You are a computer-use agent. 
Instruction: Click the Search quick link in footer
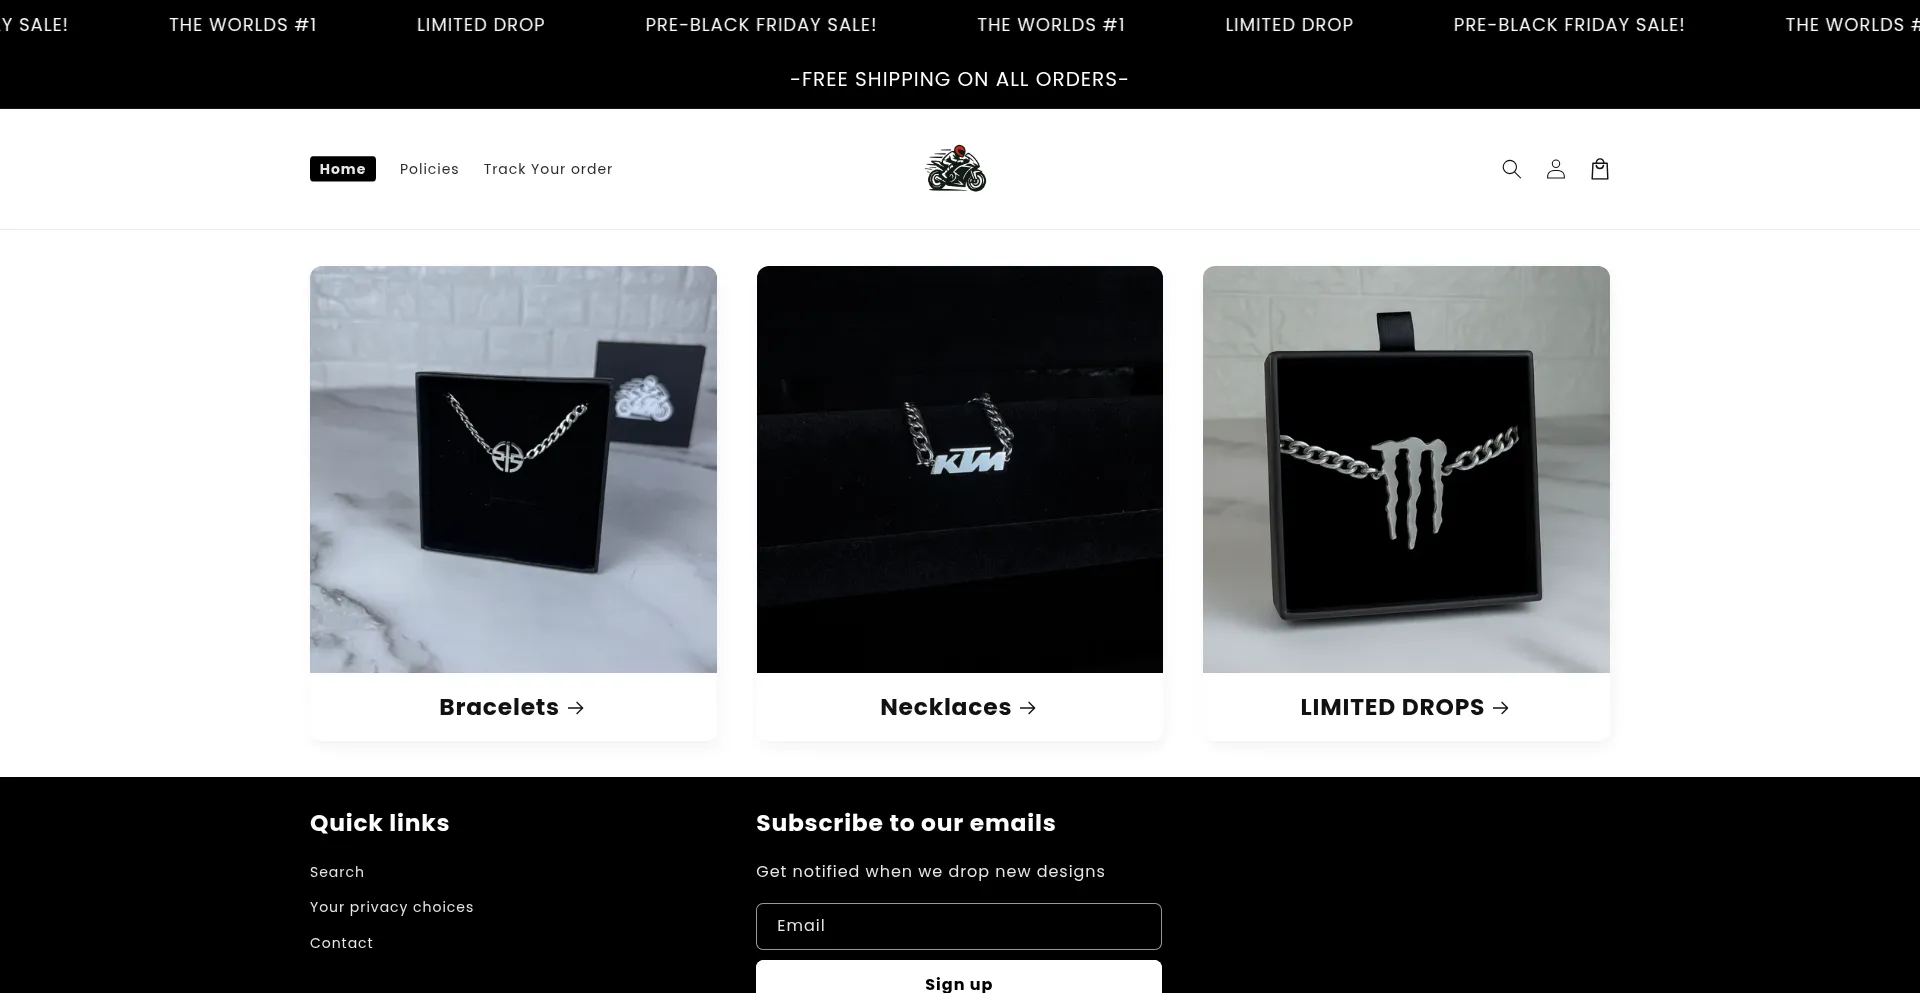pos(337,872)
